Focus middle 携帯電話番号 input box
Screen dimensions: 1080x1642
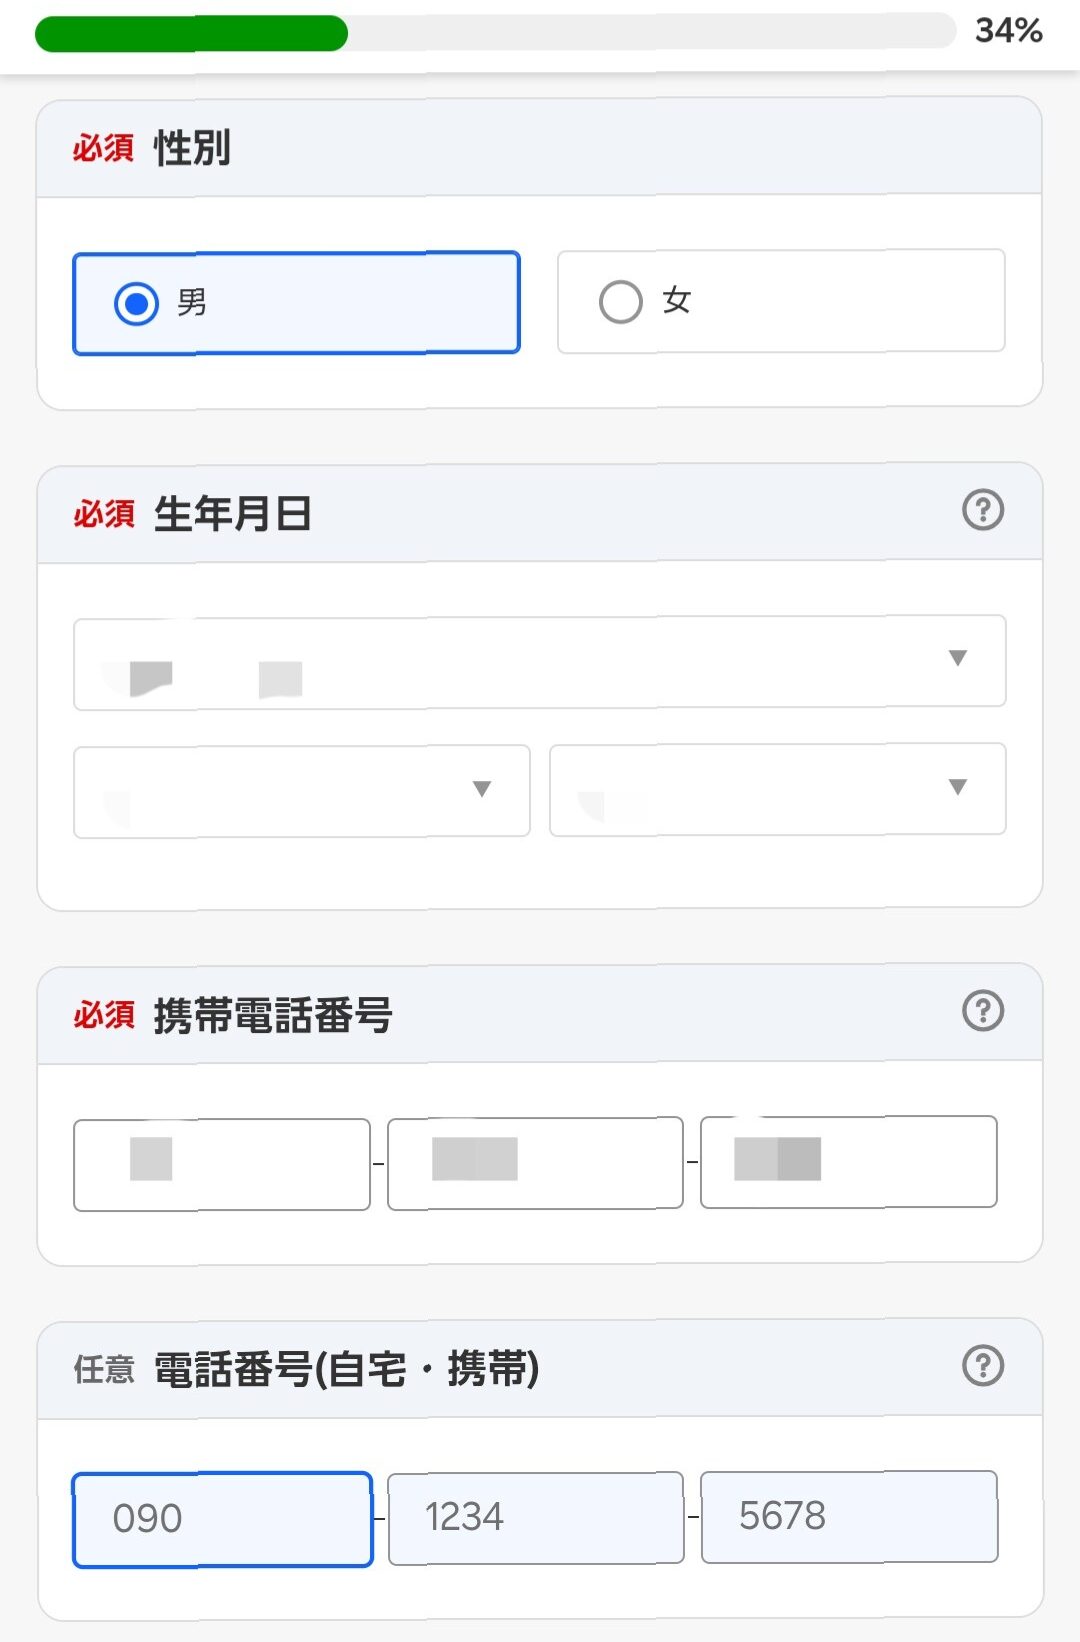pyautogui.click(x=535, y=1163)
